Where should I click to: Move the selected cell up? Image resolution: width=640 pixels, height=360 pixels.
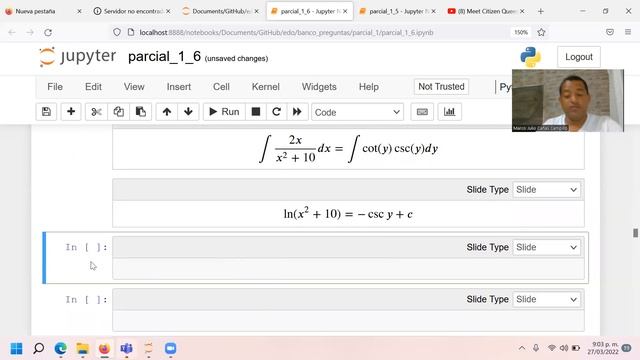point(167,112)
